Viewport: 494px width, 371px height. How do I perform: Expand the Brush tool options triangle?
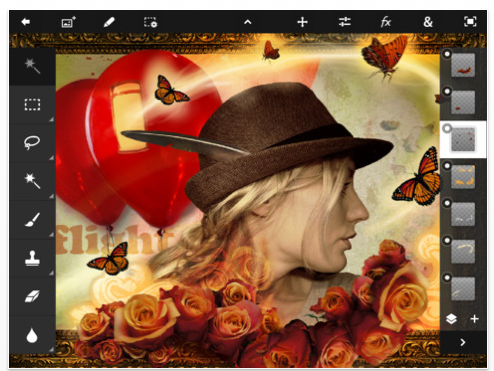click(x=51, y=234)
